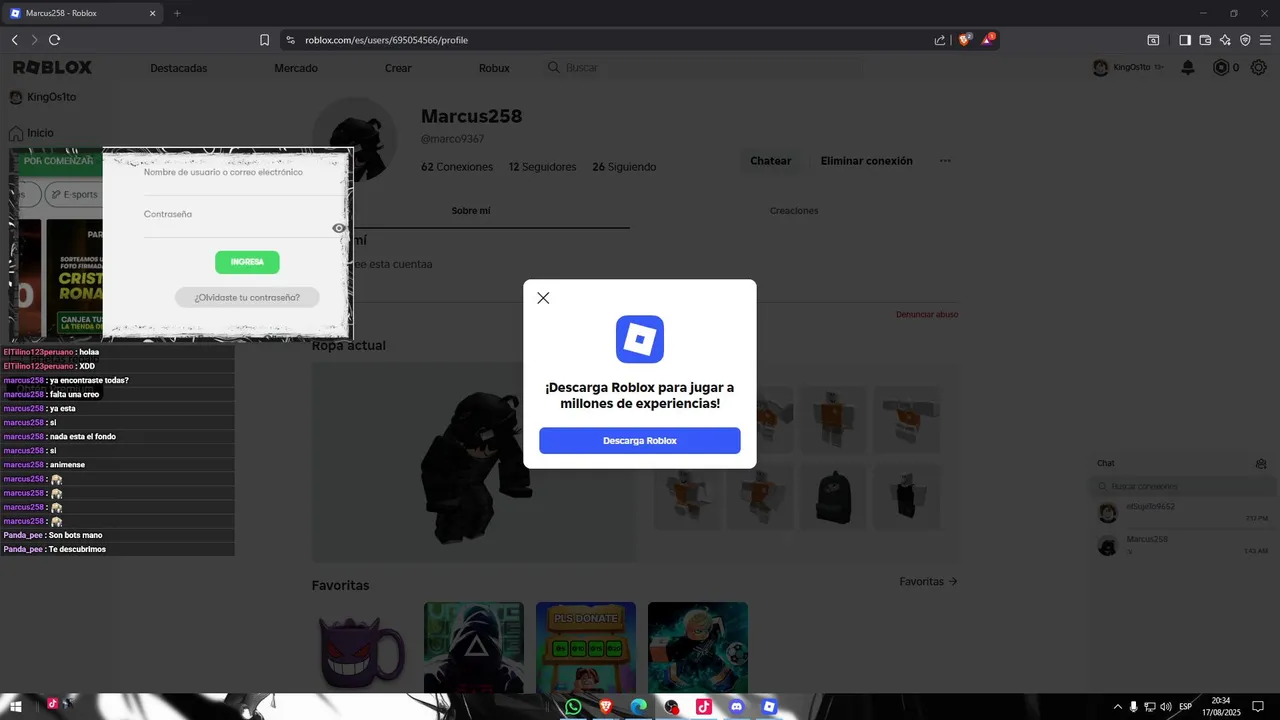Click Denunciar abuso link

coord(927,315)
